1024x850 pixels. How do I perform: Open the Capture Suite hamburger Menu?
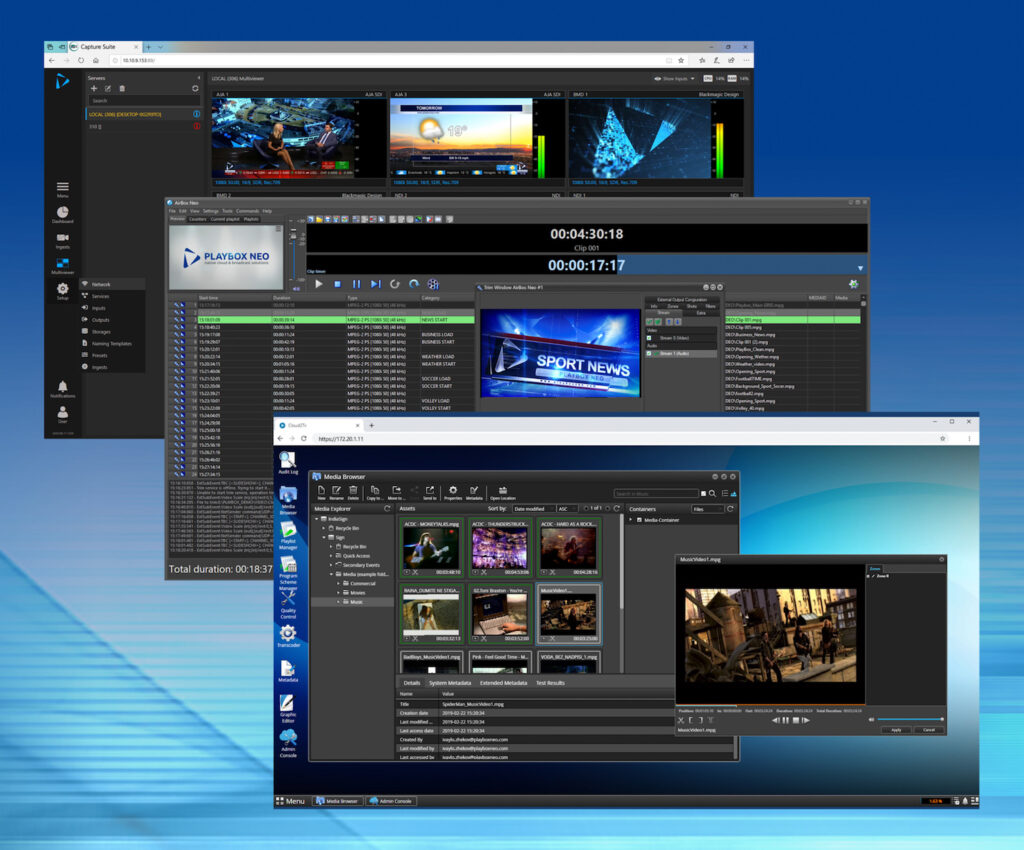[x=62, y=189]
